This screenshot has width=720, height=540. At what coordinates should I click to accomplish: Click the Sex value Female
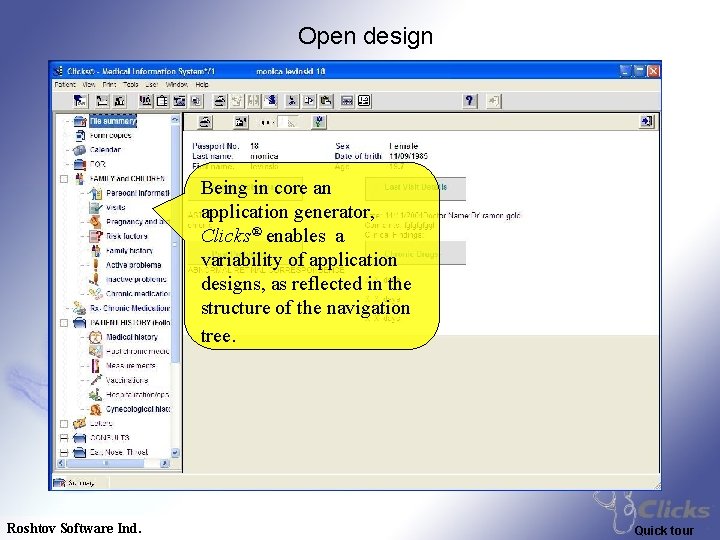click(404, 146)
